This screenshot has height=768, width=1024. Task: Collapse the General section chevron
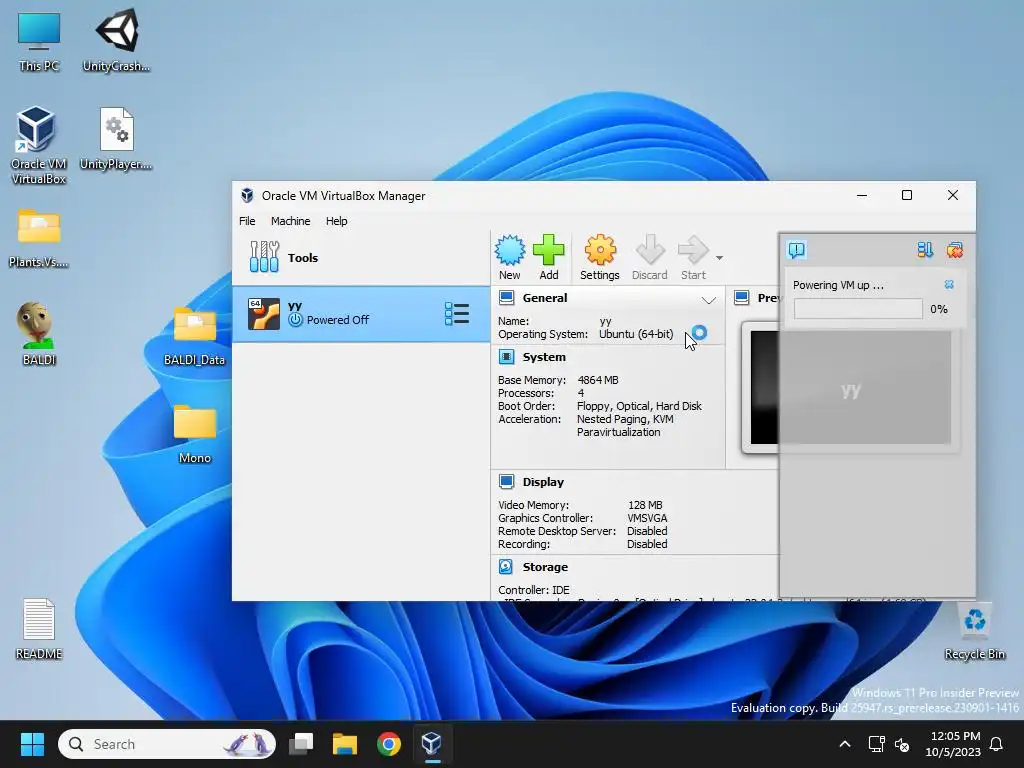(709, 300)
